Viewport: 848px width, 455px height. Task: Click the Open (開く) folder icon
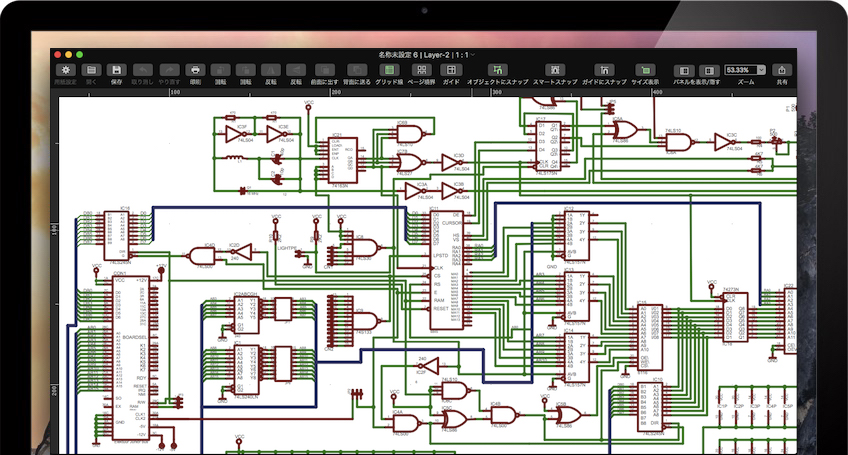92,70
